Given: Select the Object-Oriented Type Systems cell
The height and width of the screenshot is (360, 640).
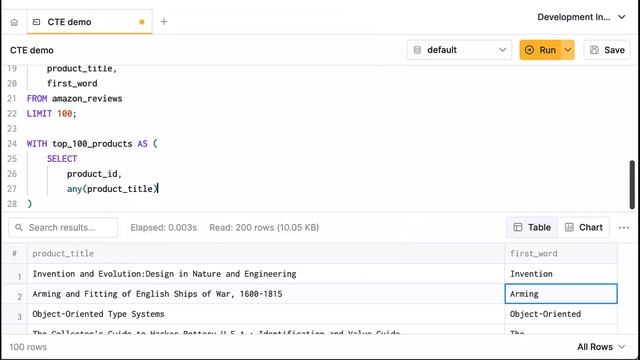Looking at the screenshot, I should [266, 314].
